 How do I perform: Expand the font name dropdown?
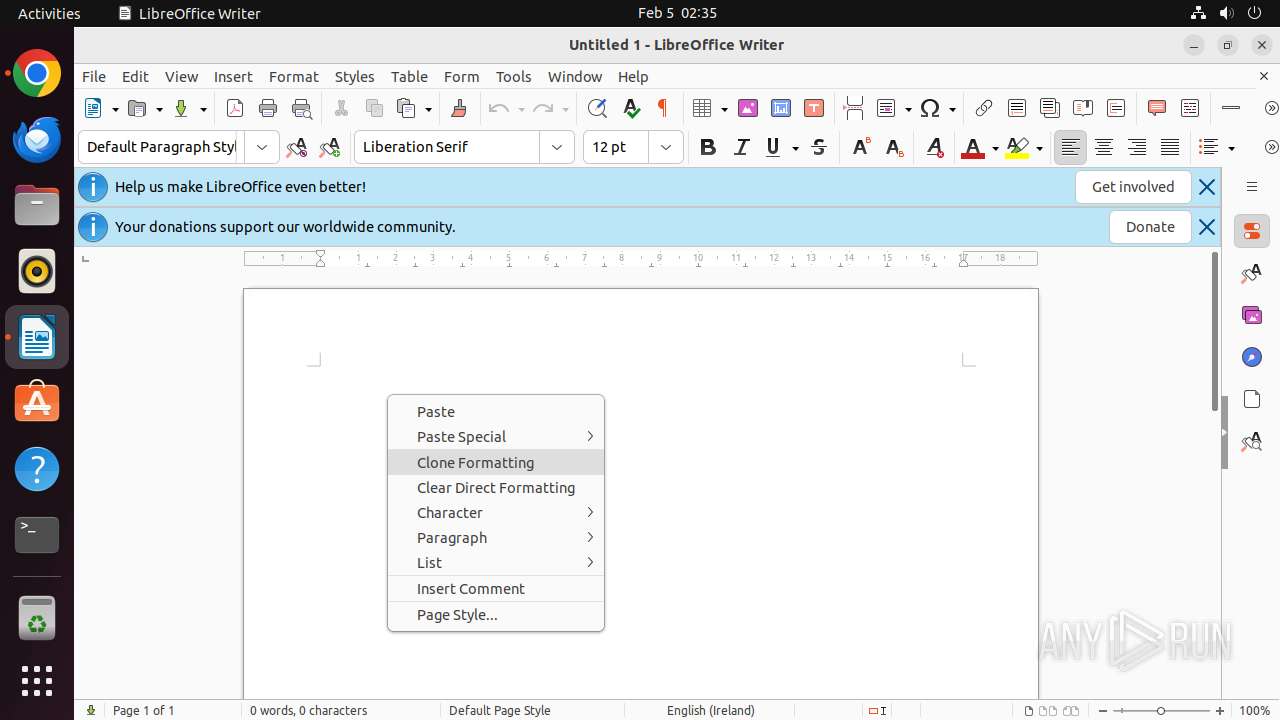click(x=557, y=147)
